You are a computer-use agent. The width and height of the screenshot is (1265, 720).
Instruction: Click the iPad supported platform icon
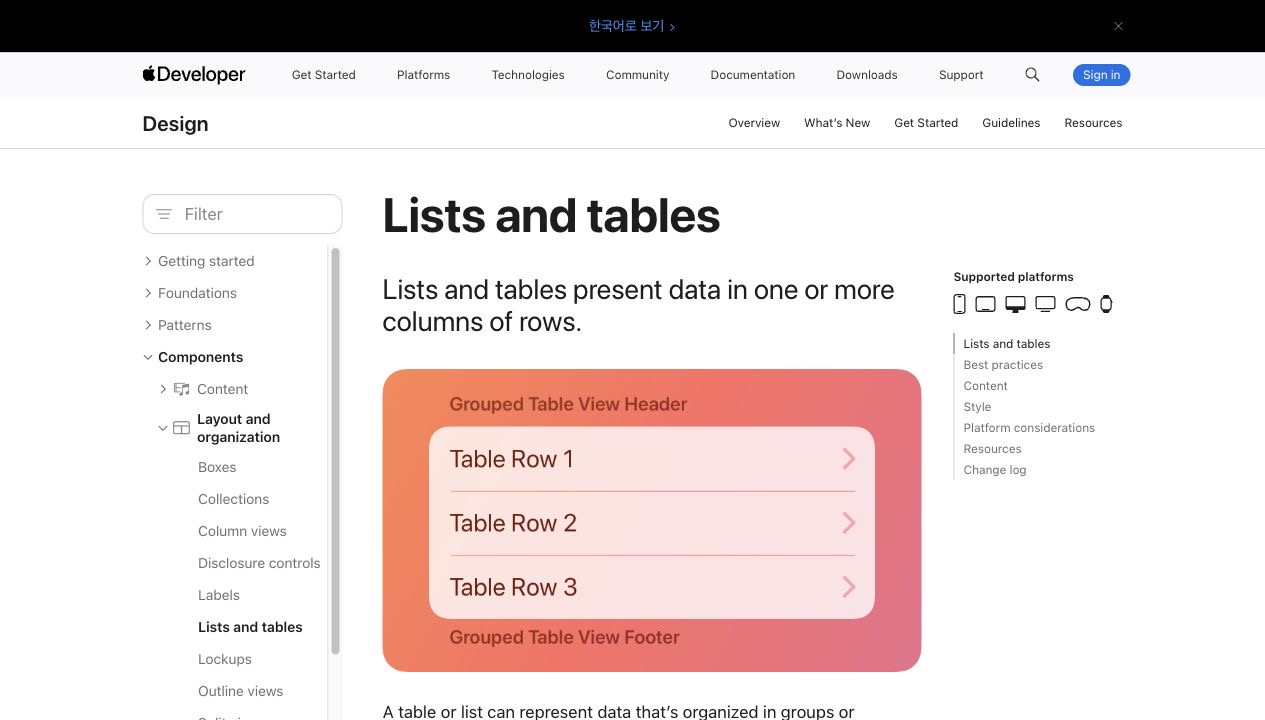[985, 304]
